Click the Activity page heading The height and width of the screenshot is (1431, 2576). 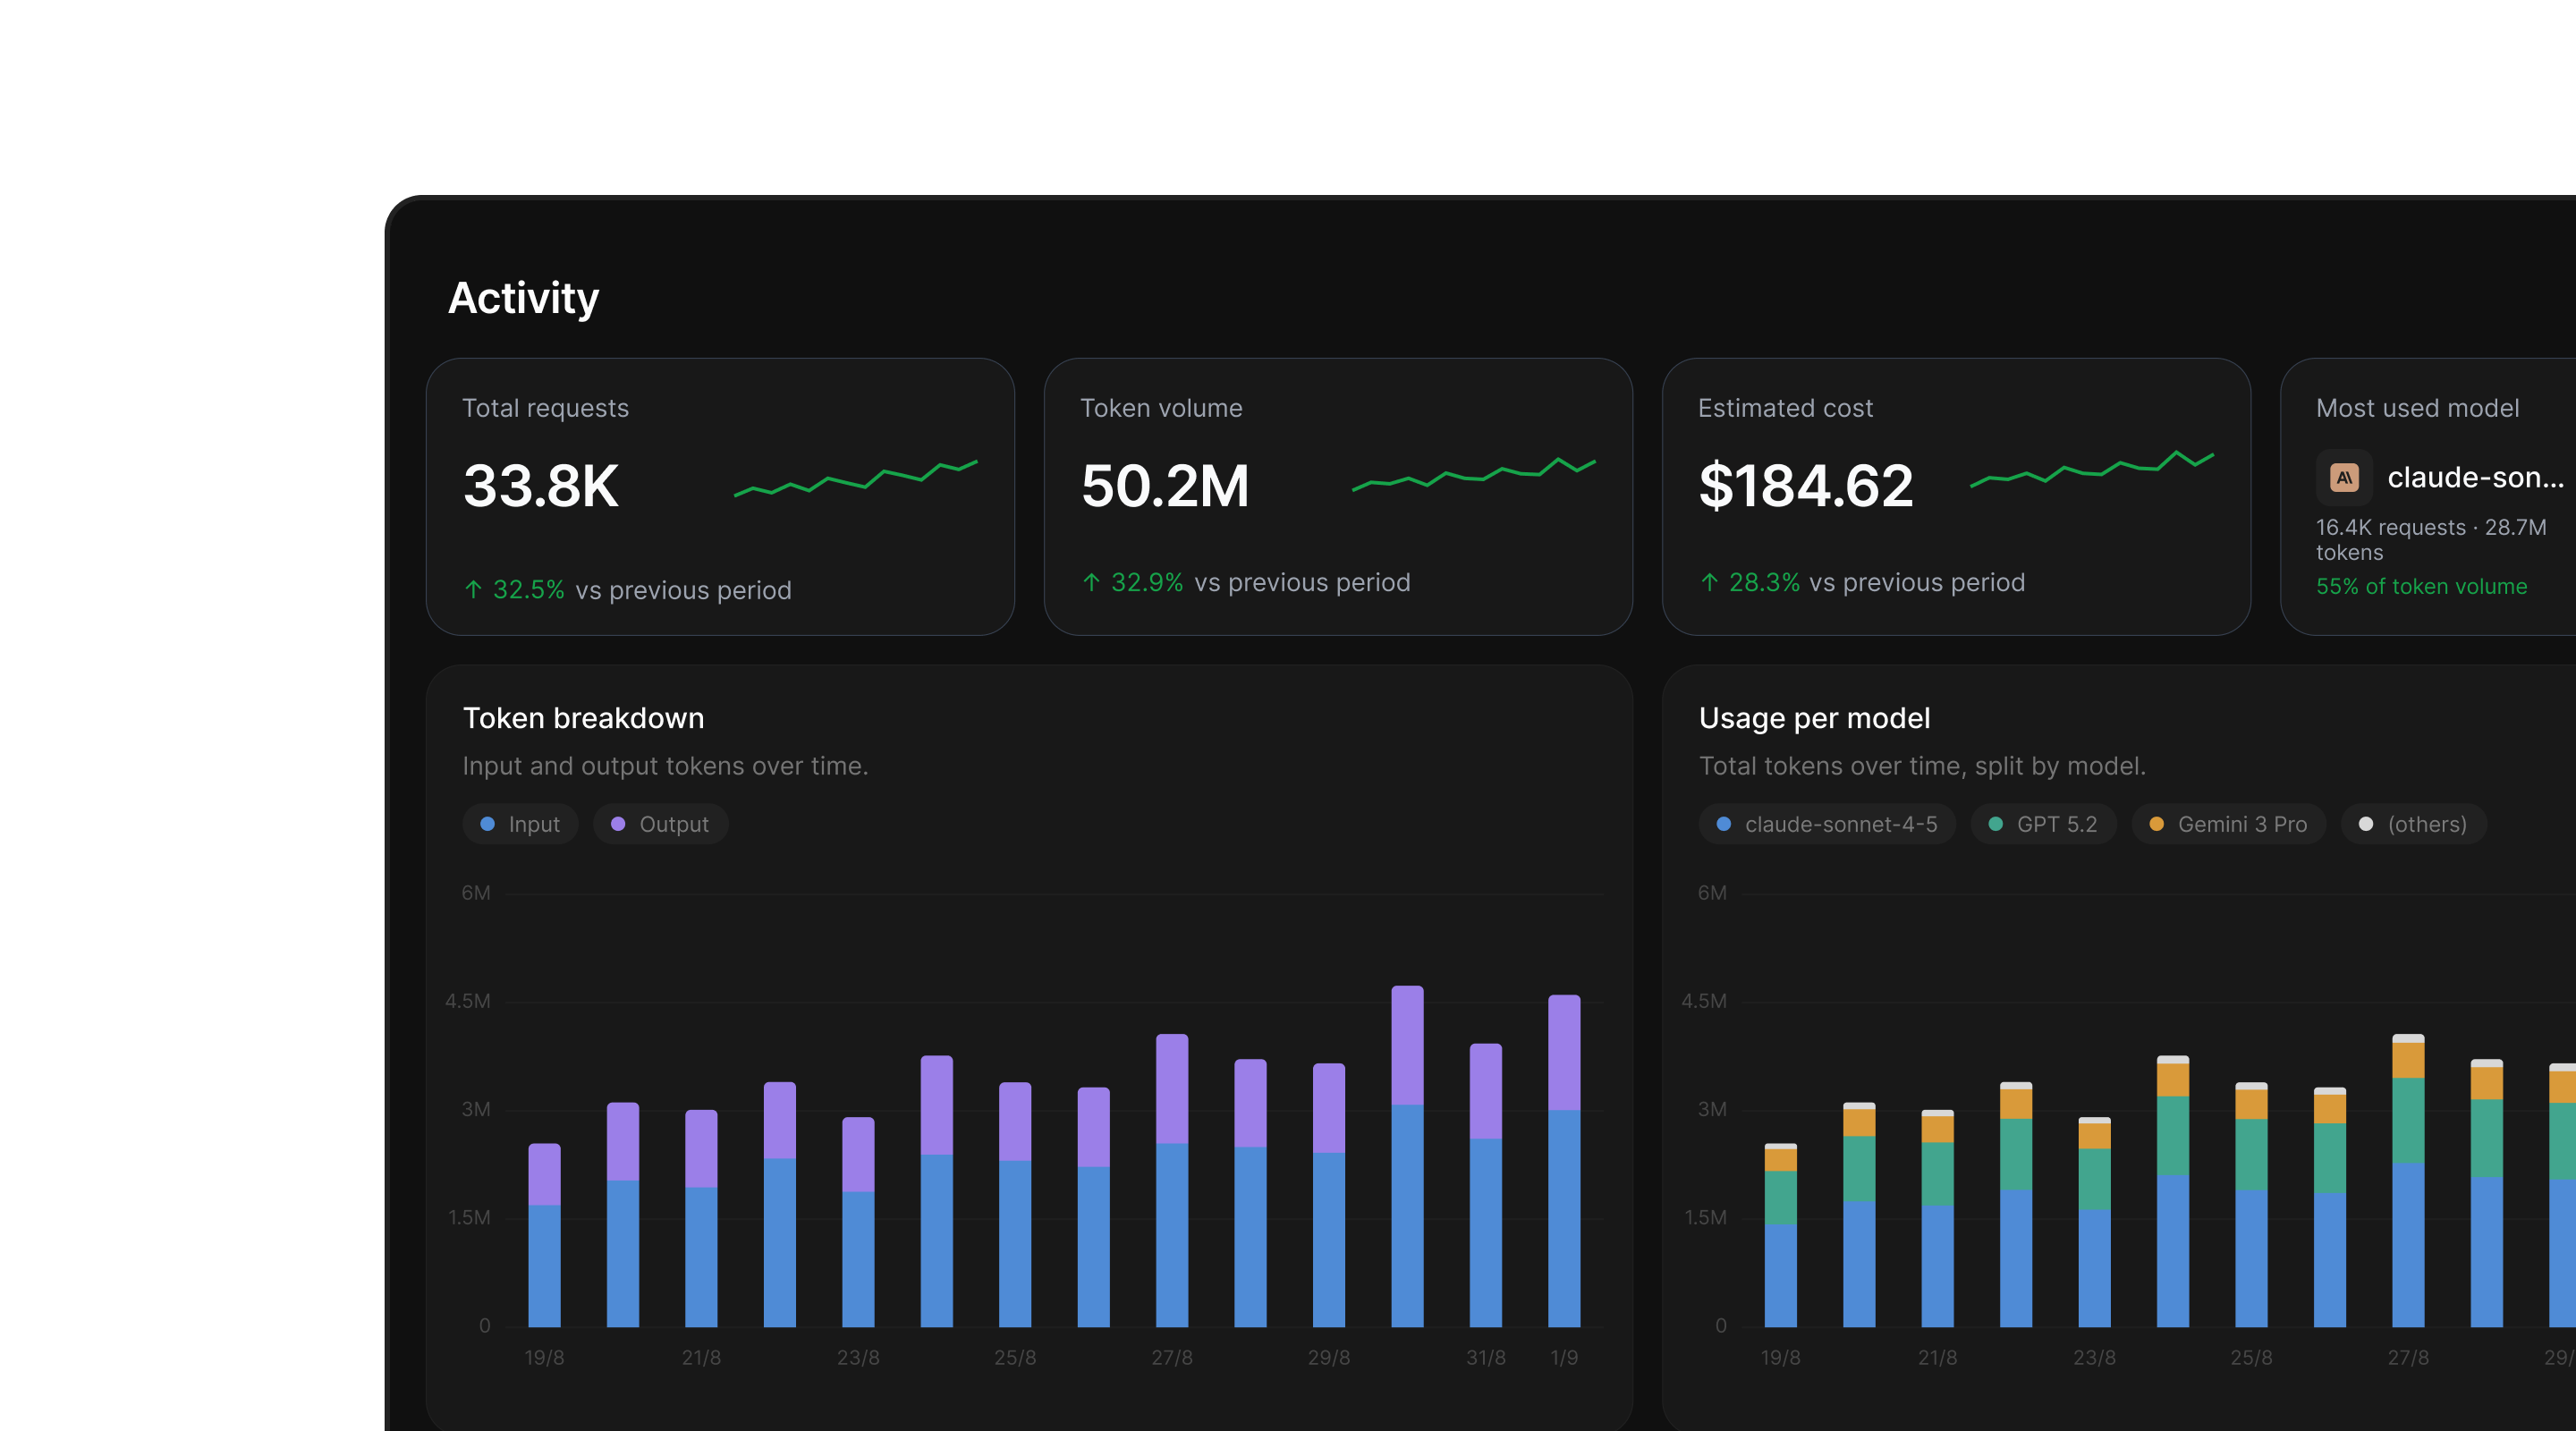(523, 298)
